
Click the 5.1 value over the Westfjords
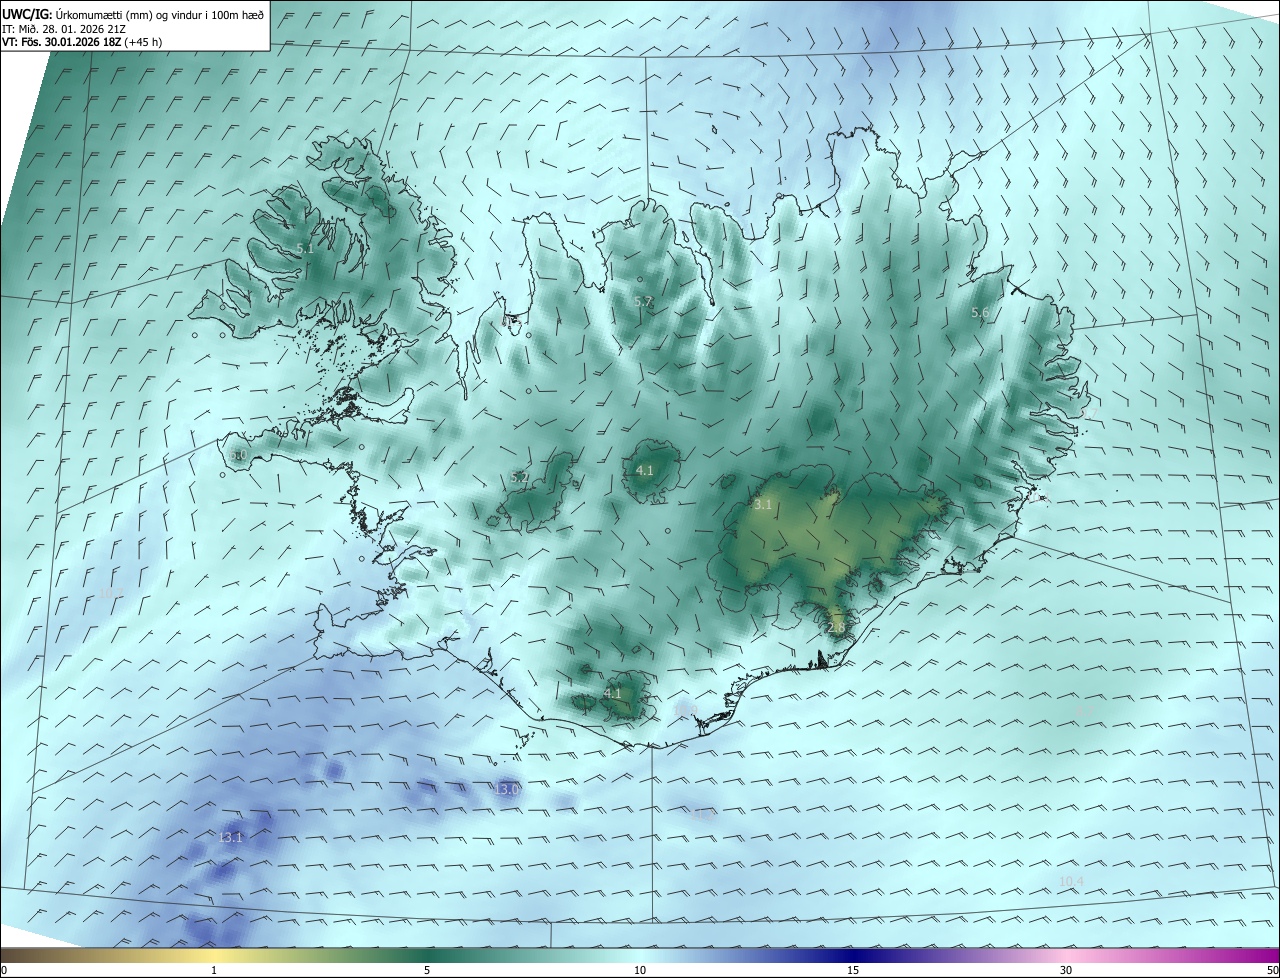[305, 248]
